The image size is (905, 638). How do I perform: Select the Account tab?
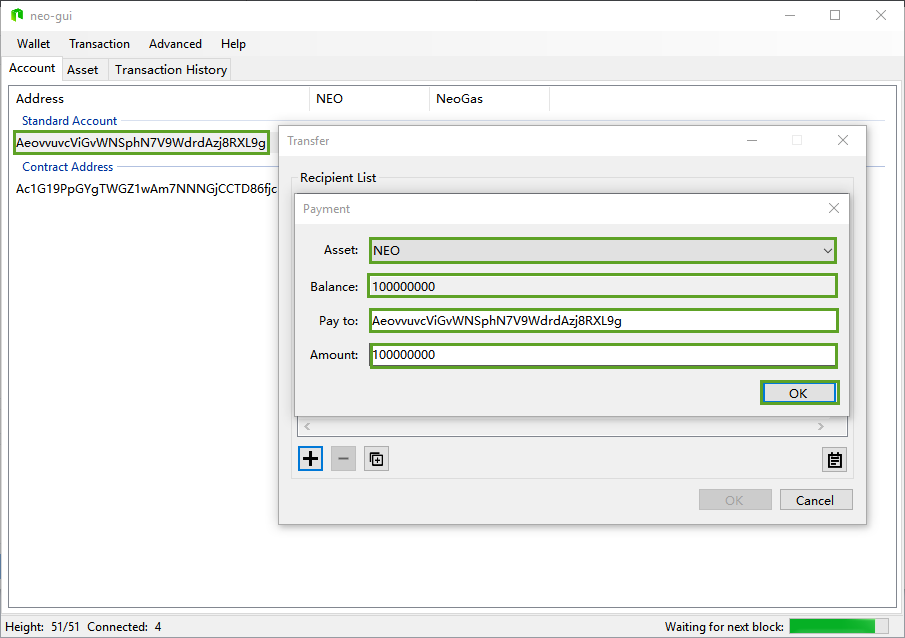[32, 68]
